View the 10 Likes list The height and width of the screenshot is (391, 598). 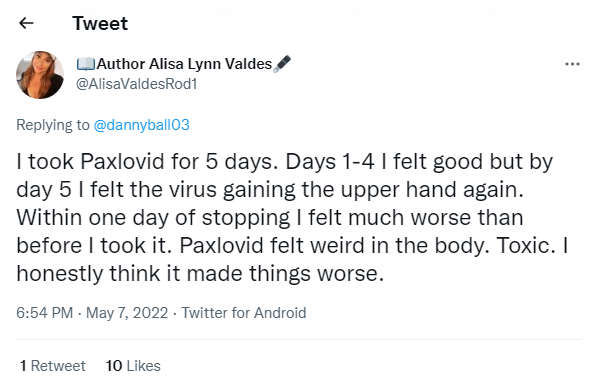(x=133, y=366)
